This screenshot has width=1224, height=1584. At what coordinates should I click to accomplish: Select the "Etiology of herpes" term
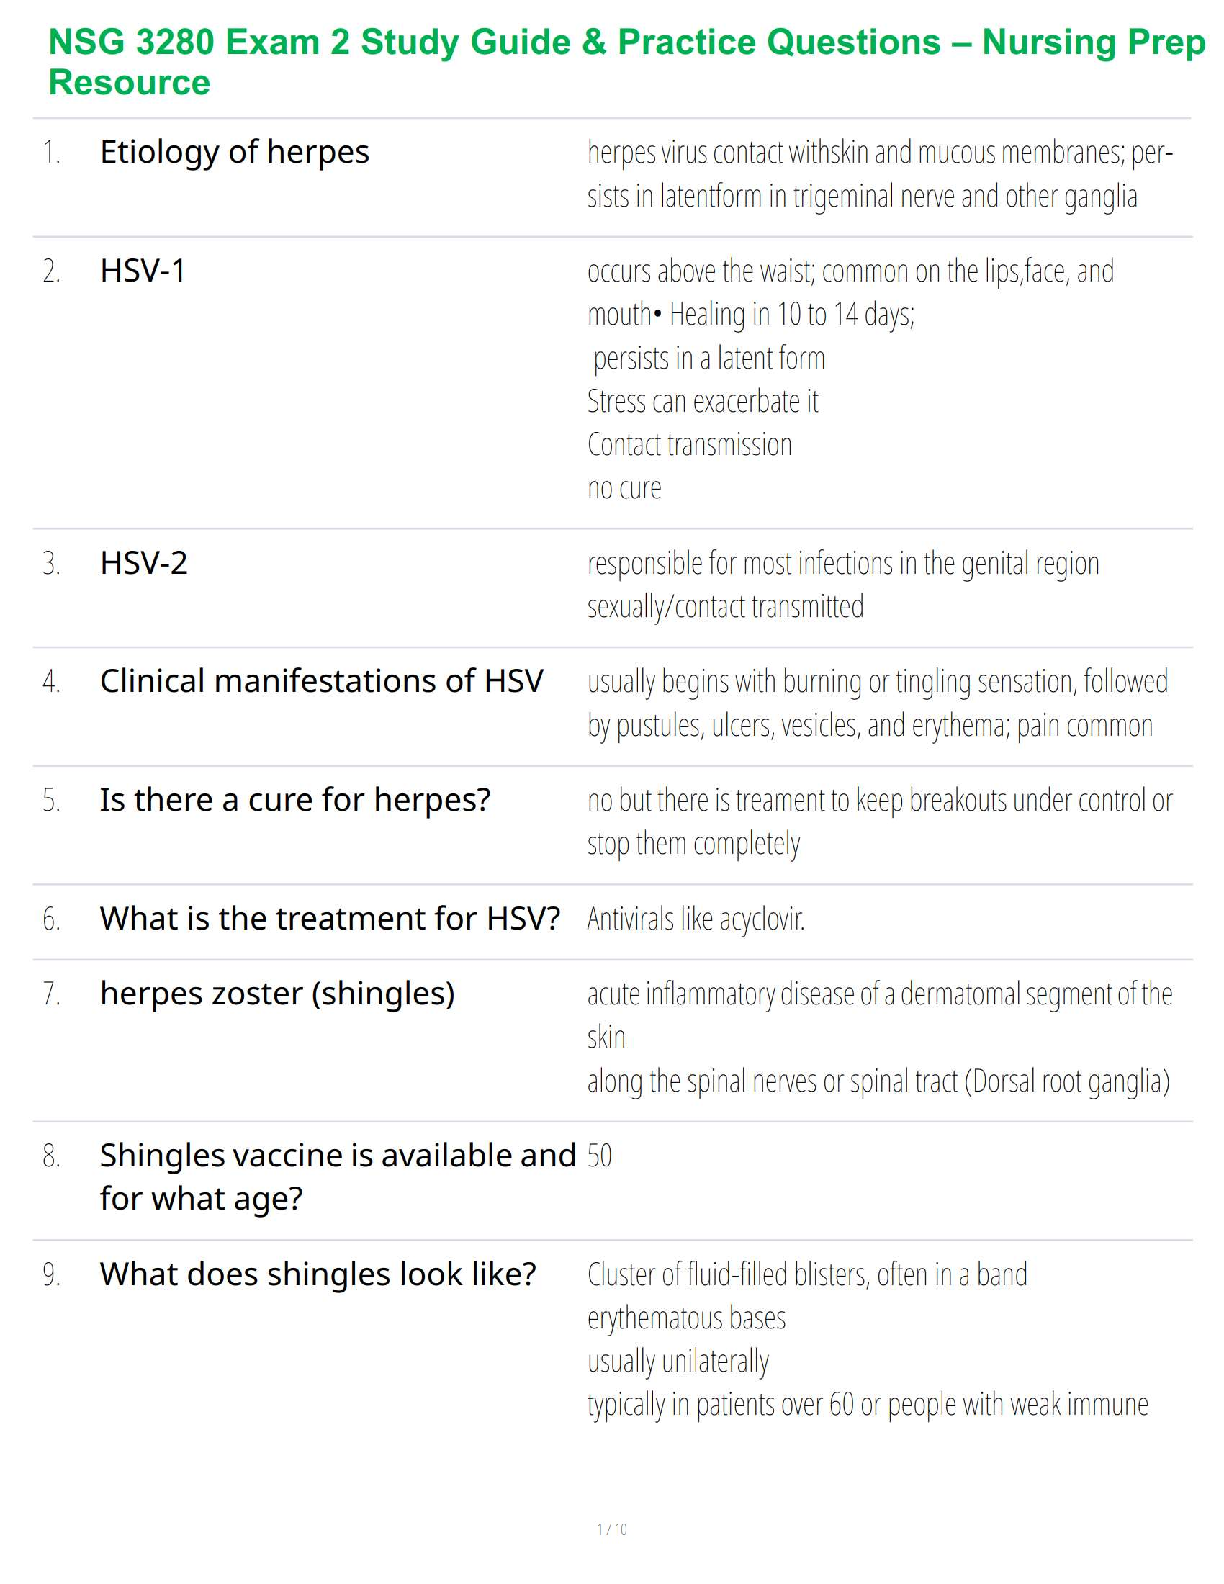coord(234,152)
